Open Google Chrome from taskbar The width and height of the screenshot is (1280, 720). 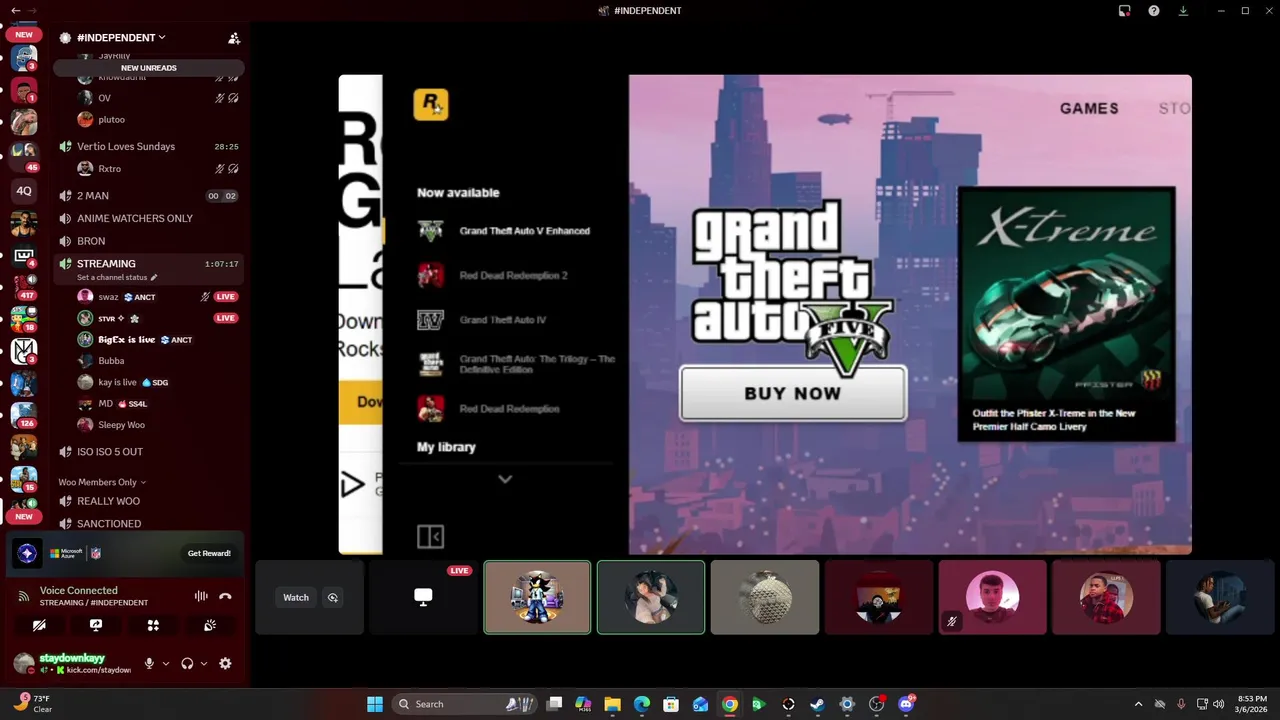pos(730,704)
